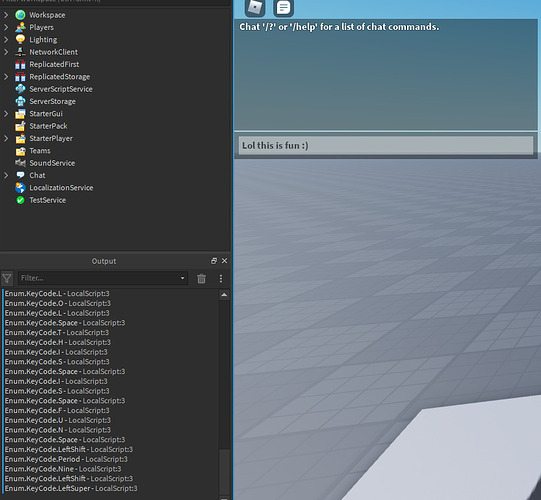Screen dimensions: 541x500
Task: Open the Roblox menu icon
Action: [255, 7]
